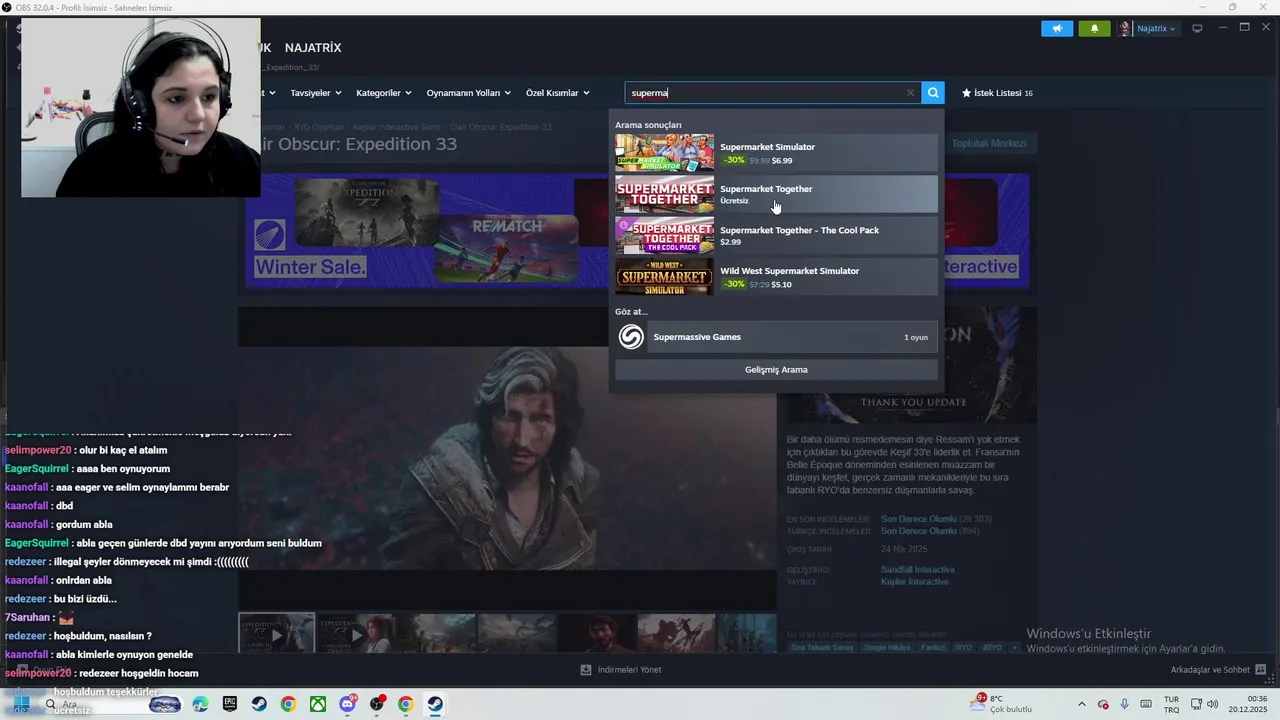Open Supermassive Games developer result
The height and width of the screenshot is (720, 1280).
pos(776,337)
